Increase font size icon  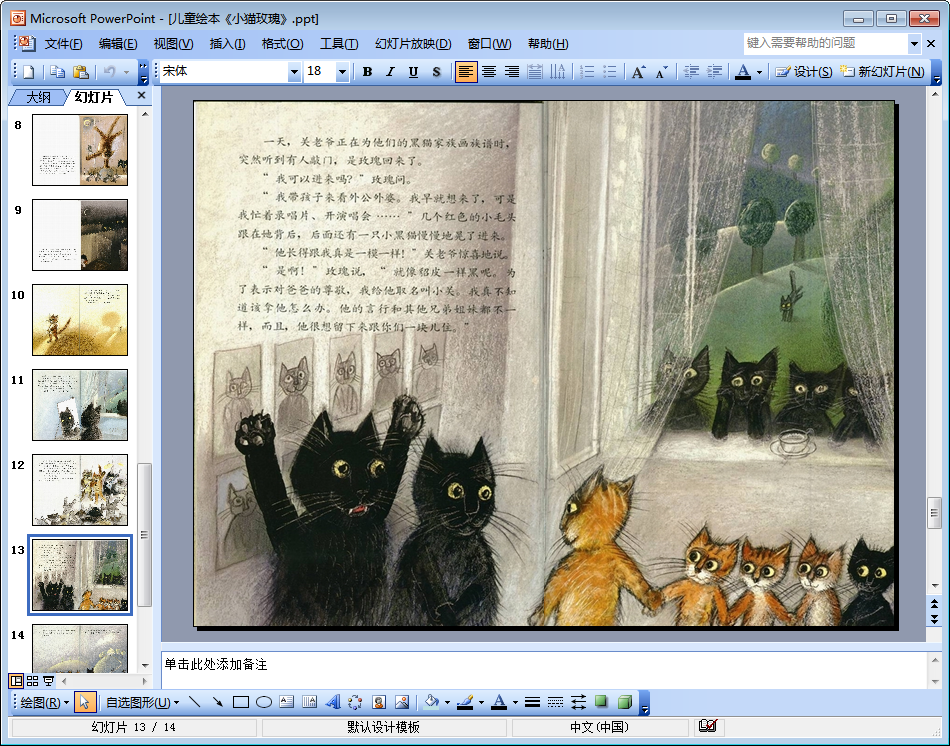pyautogui.click(x=639, y=72)
